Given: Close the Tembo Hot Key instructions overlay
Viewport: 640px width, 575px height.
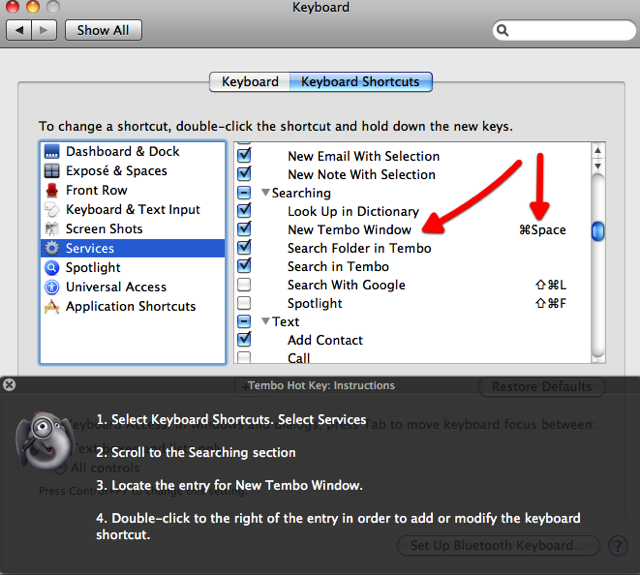Looking at the screenshot, I should tap(9, 385).
